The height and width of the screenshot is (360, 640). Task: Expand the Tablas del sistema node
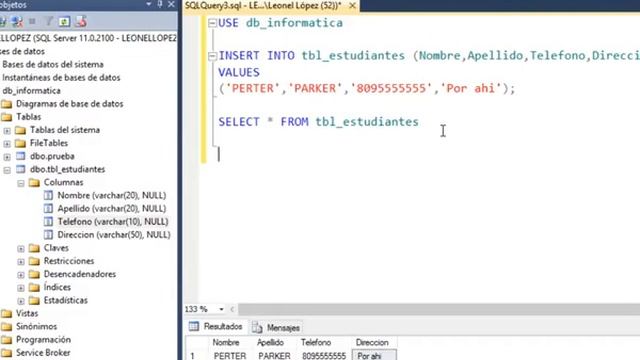tap(7, 131)
